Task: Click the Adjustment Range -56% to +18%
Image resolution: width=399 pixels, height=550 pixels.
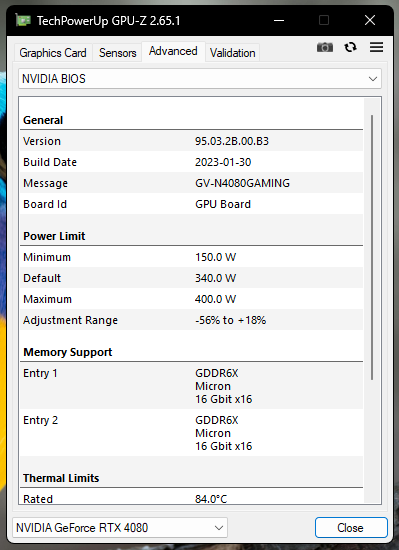Action: (x=230, y=320)
